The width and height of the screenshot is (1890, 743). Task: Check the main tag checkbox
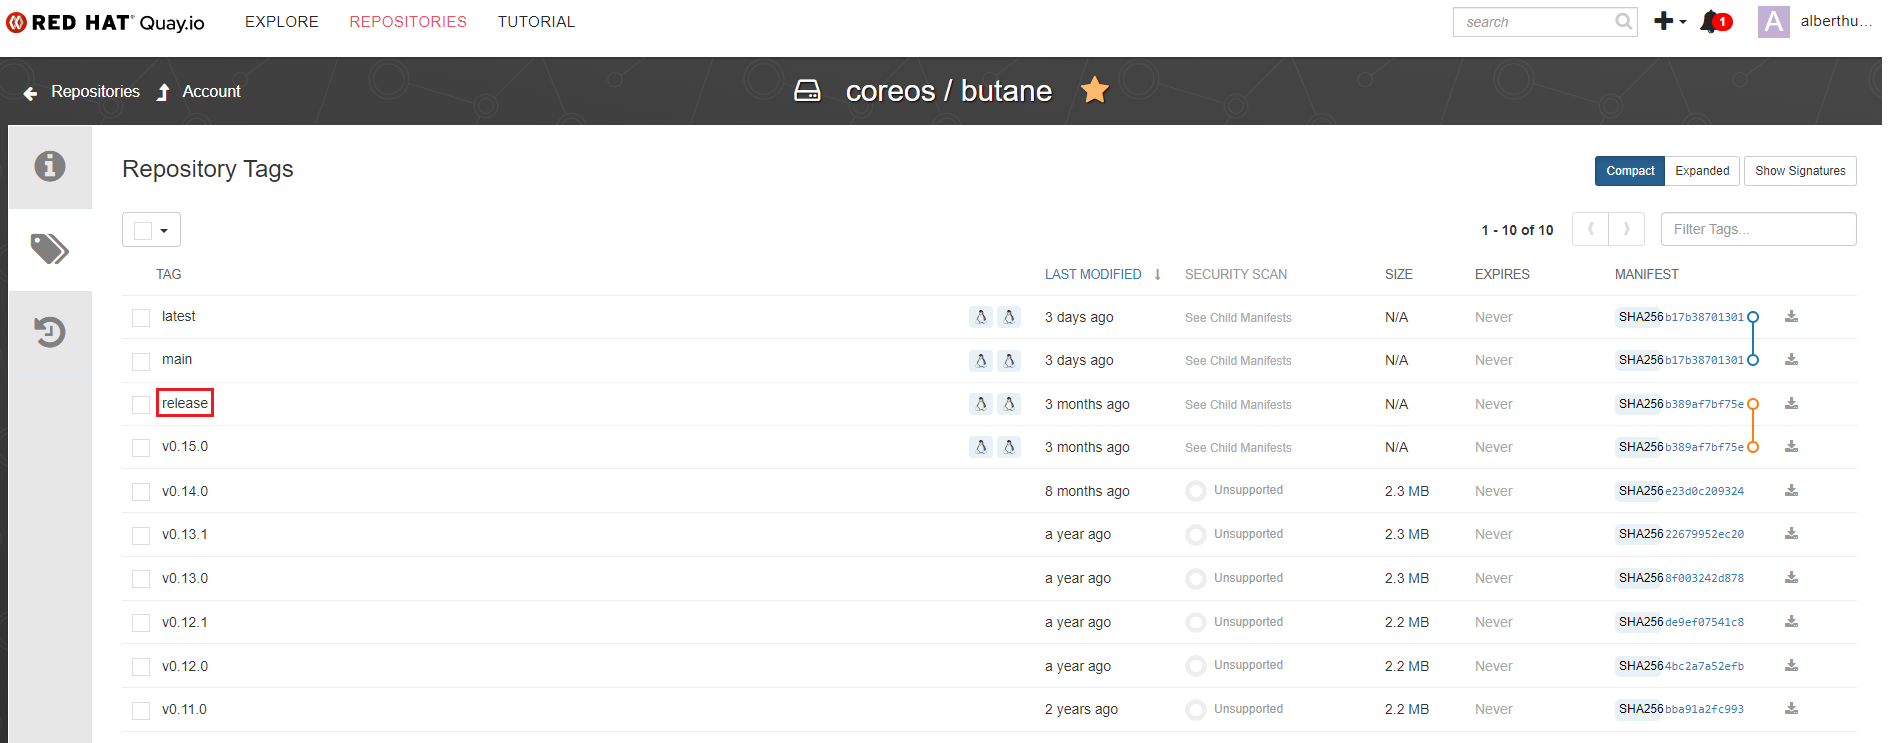point(141,361)
